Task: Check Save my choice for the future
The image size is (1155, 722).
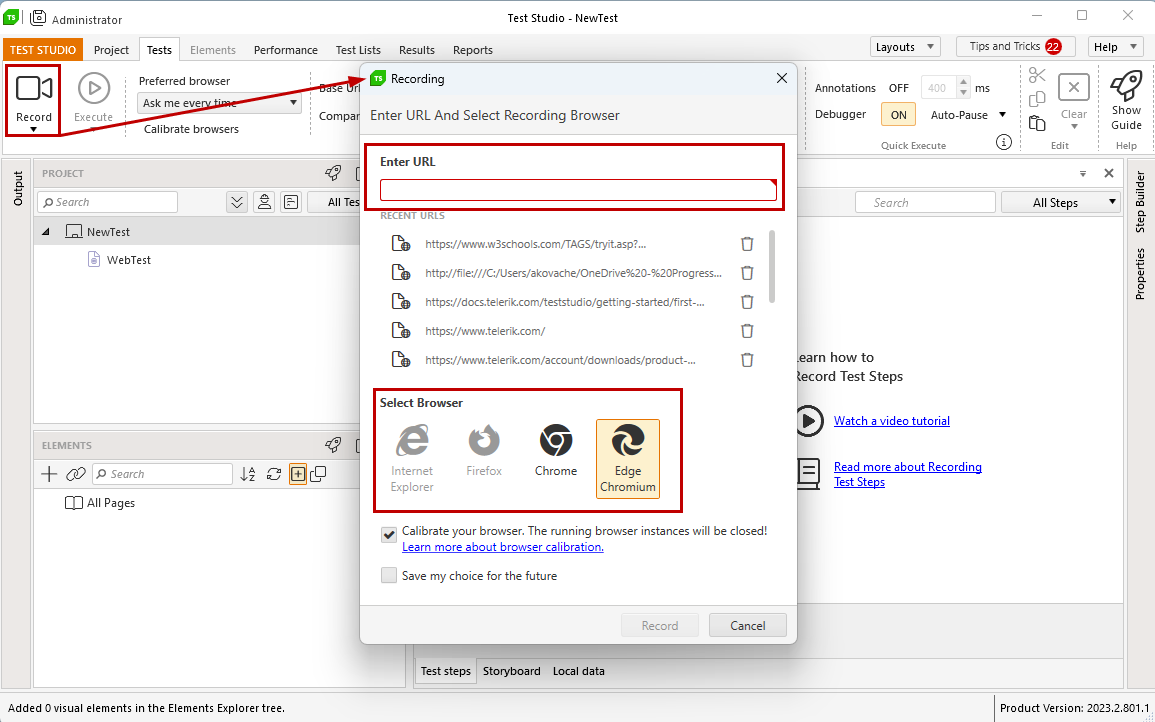Action: pyautogui.click(x=389, y=575)
